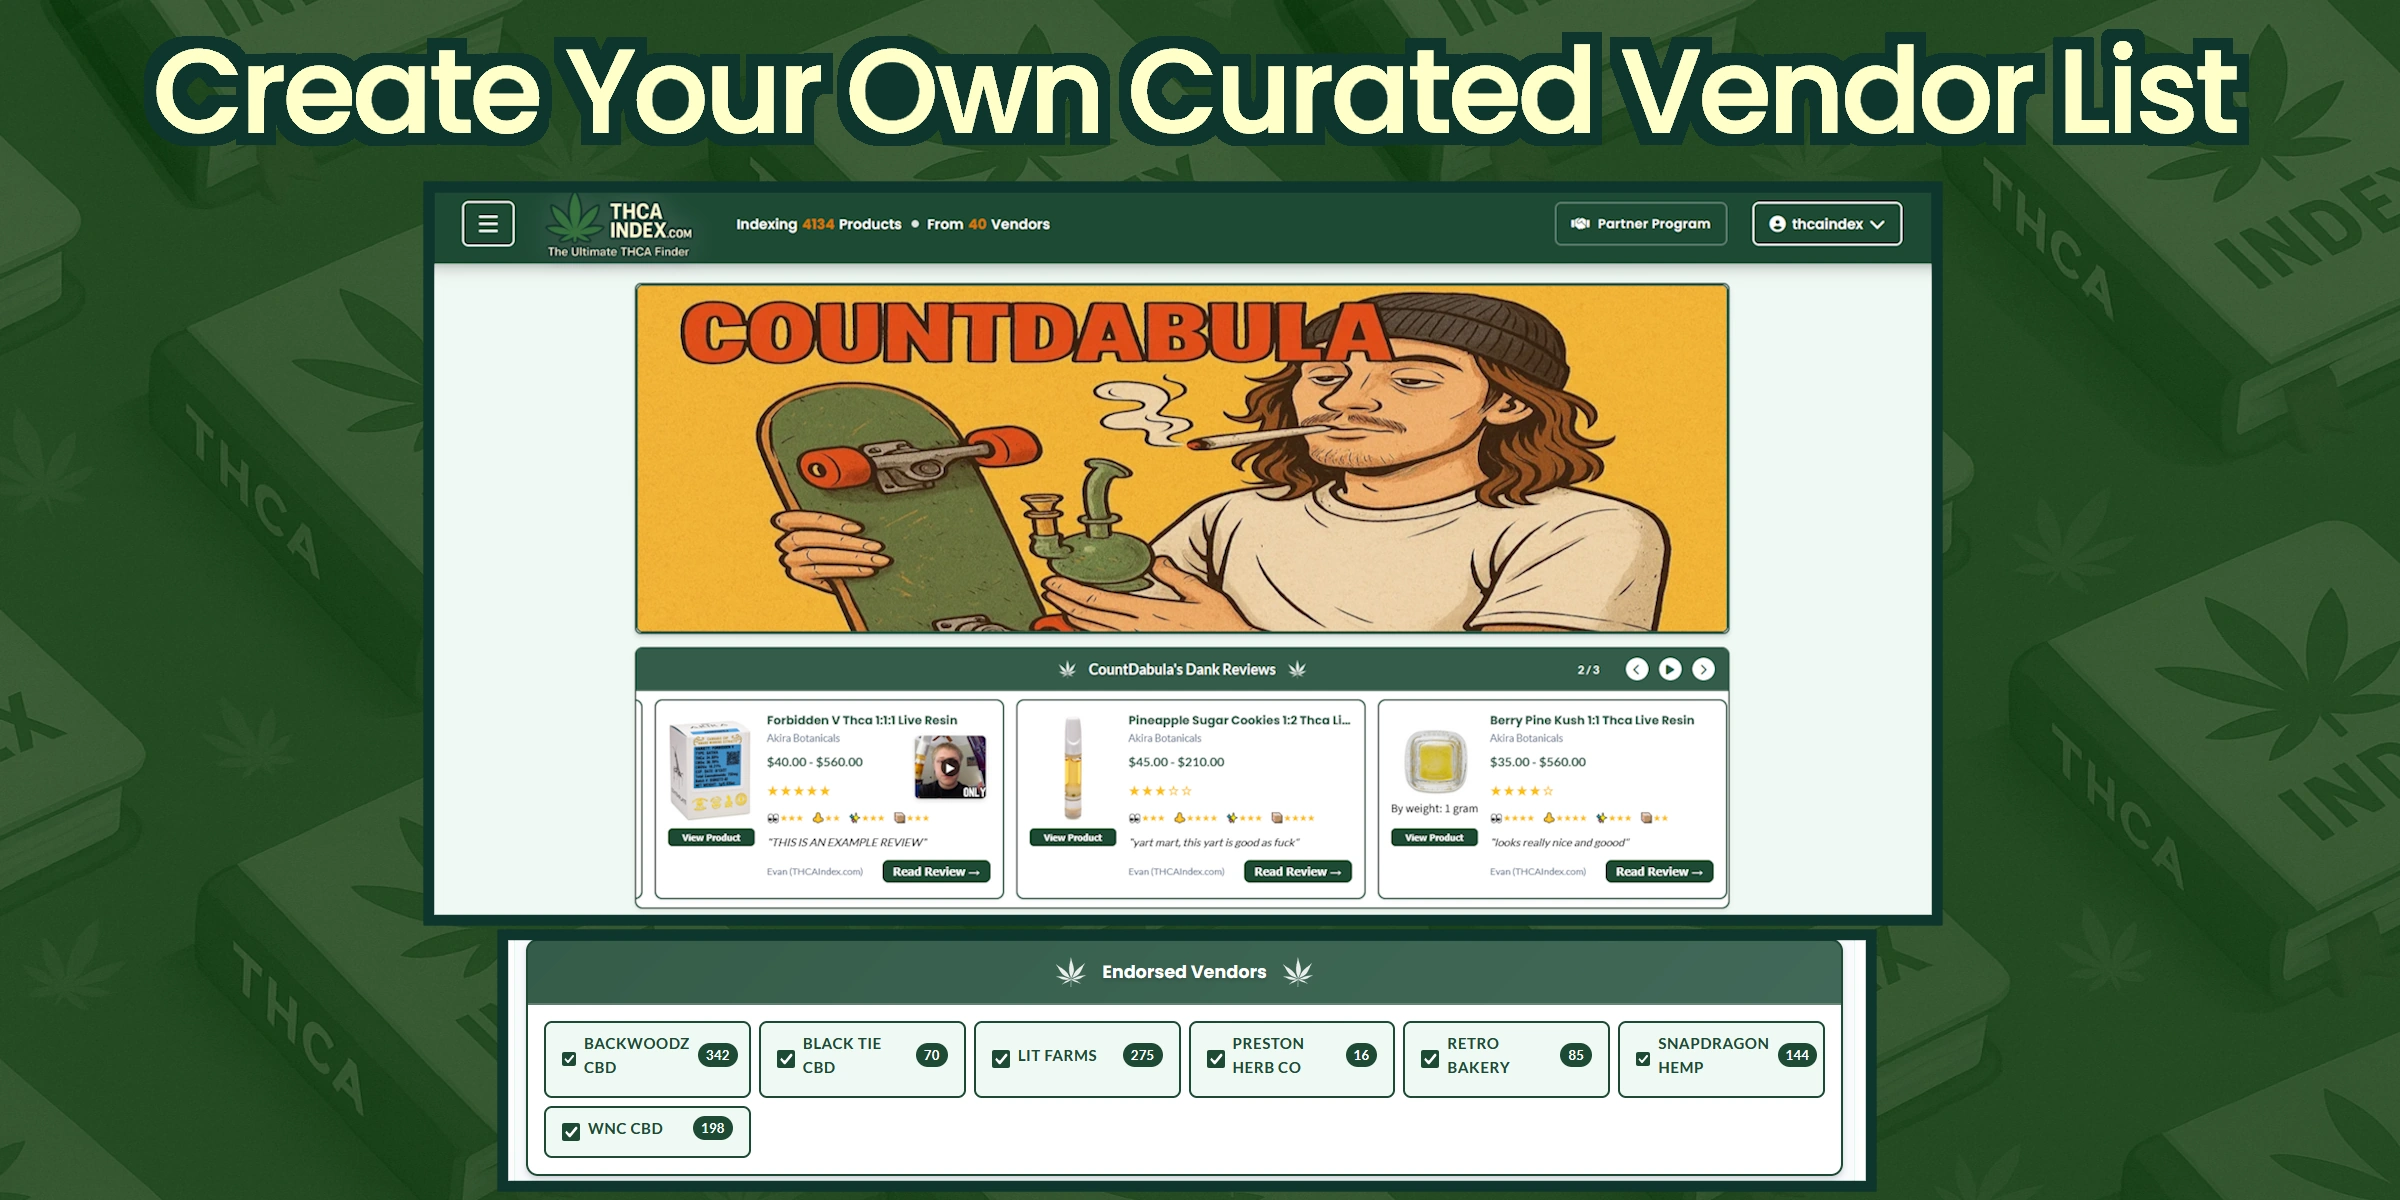Image resolution: width=2400 pixels, height=1200 pixels.
Task: Go back using the carousel previous arrow
Action: (x=1637, y=669)
